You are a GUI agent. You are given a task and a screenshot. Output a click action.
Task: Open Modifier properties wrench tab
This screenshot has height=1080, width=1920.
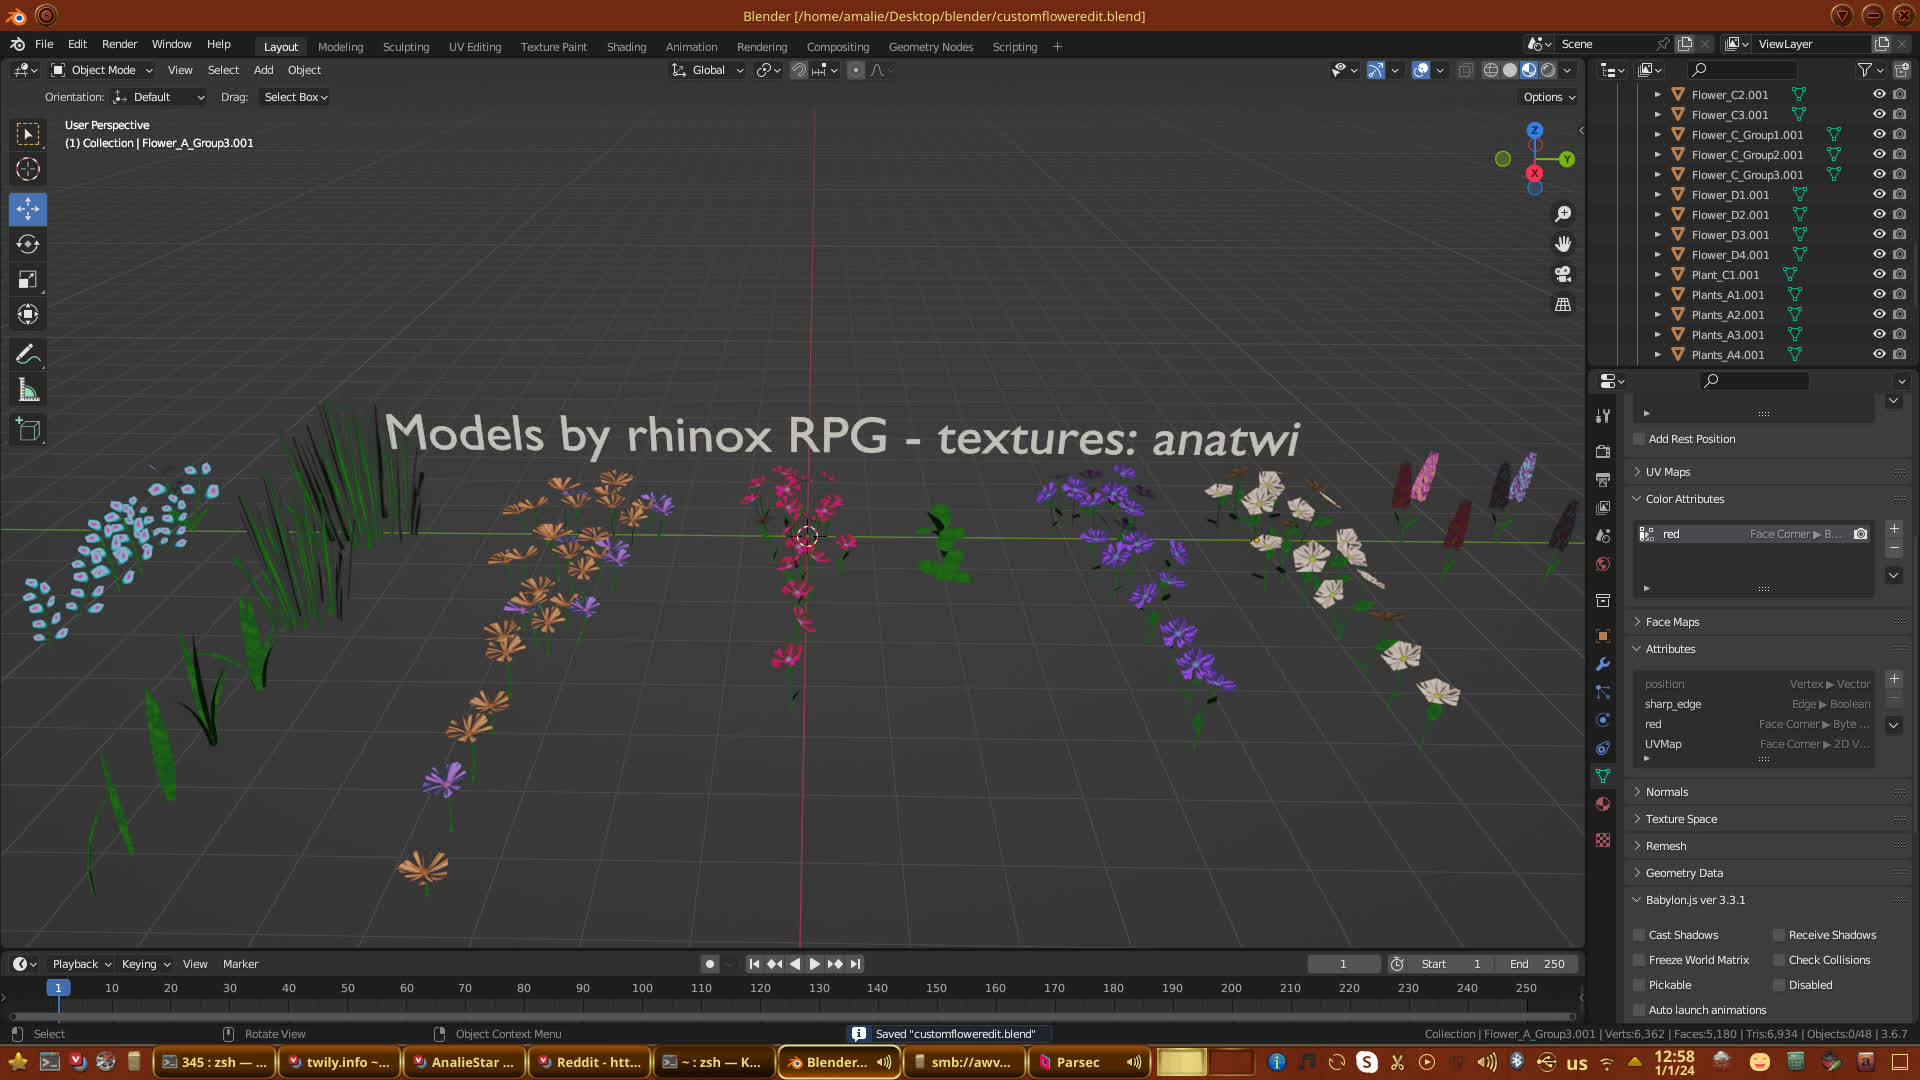tap(1603, 664)
